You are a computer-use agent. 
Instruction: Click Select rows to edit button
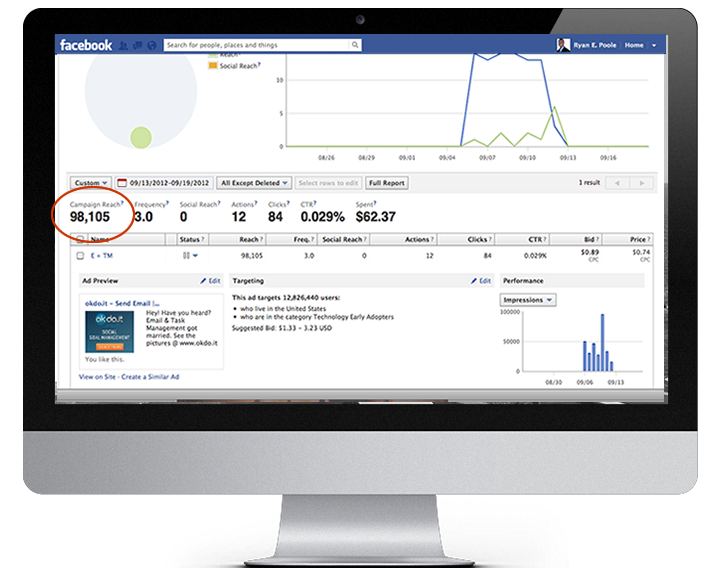tap(328, 183)
